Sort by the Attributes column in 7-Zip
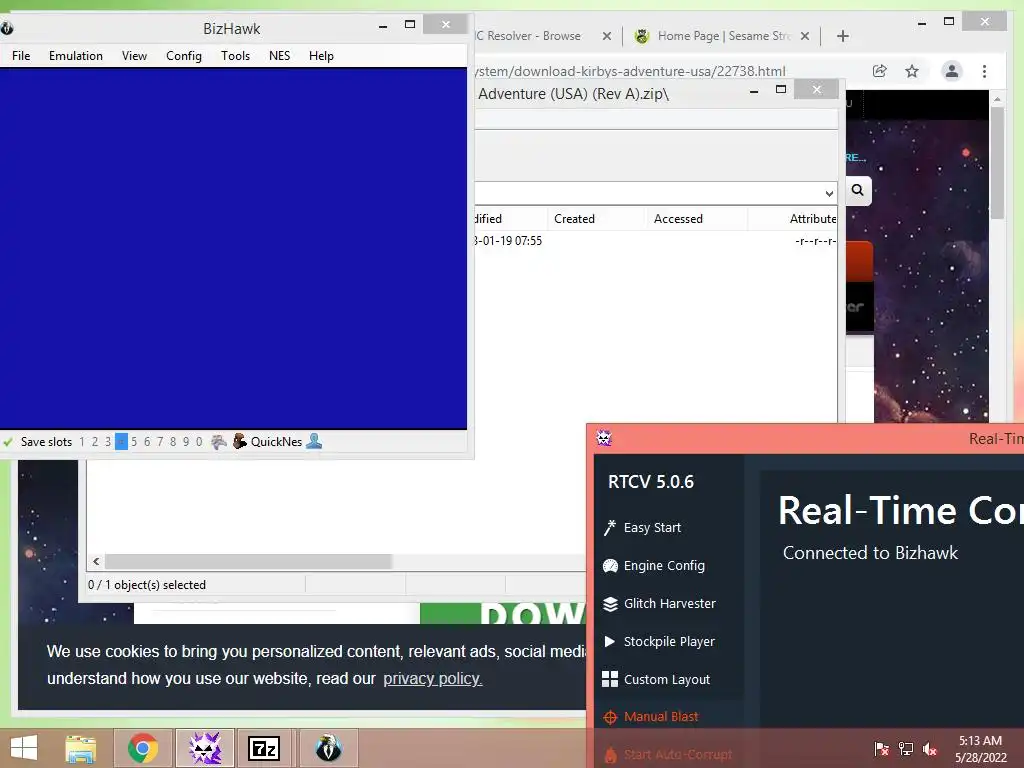1024x768 pixels. click(x=793, y=219)
